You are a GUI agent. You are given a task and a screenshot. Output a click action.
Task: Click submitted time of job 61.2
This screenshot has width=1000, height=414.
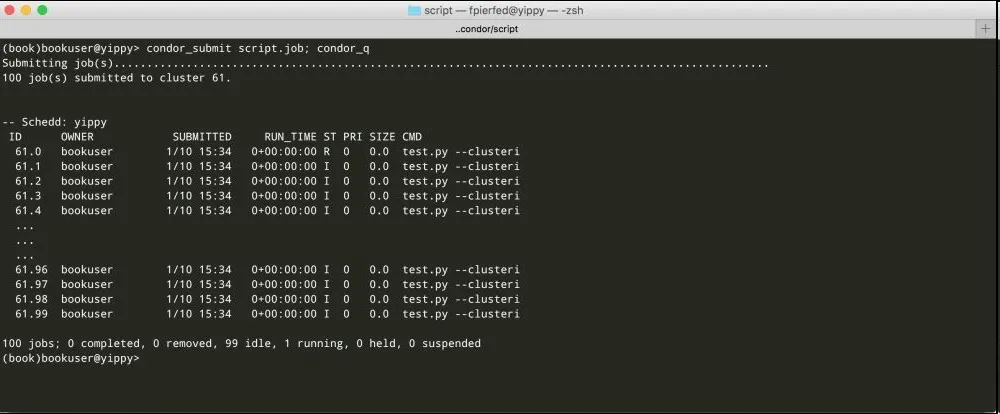pos(199,181)
